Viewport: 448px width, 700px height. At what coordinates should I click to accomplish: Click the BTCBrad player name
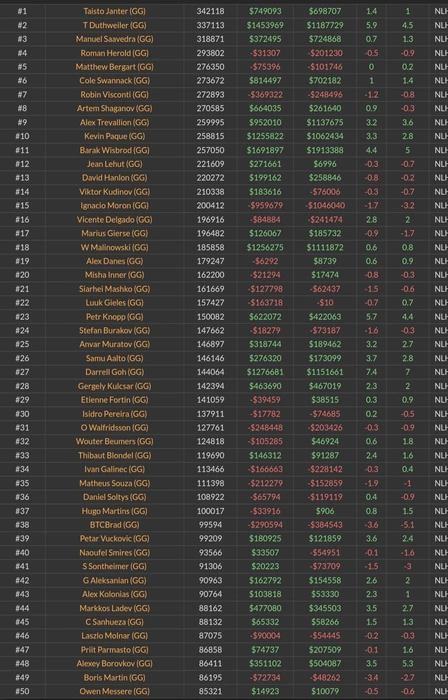pyautogui.click(x=114, y=525)
